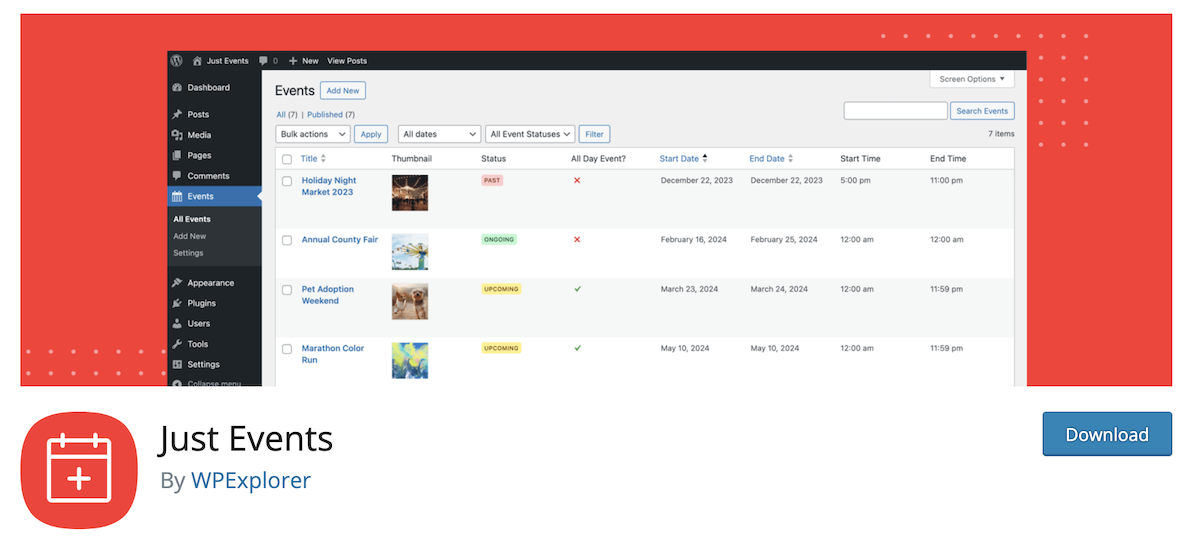Open the comments bubble icon in admin bar
The height and width of the screenshot is (539, 1200).
(263, 61)
